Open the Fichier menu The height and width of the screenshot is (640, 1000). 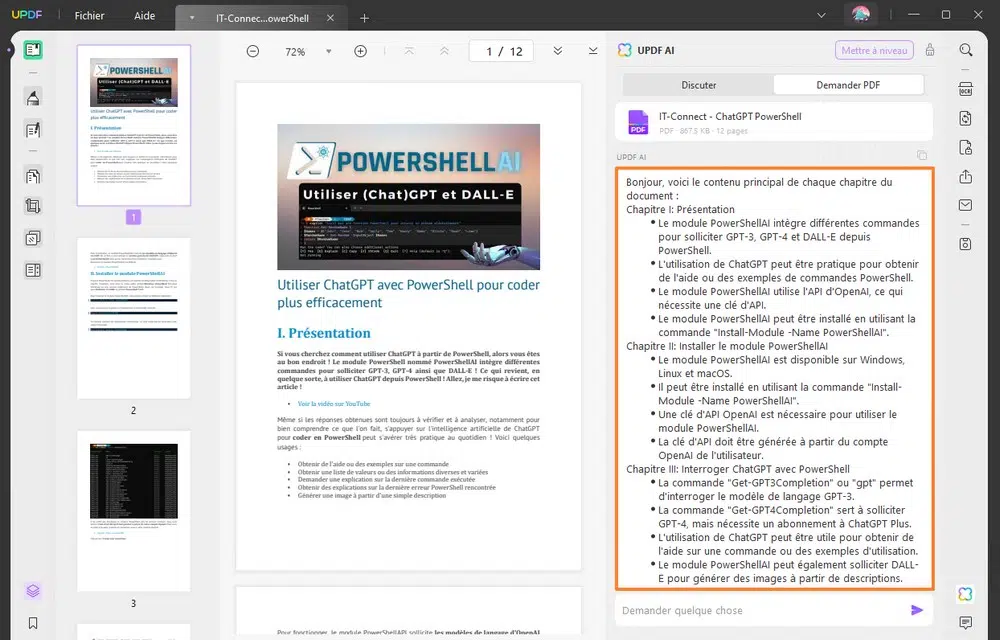point(89,16)
